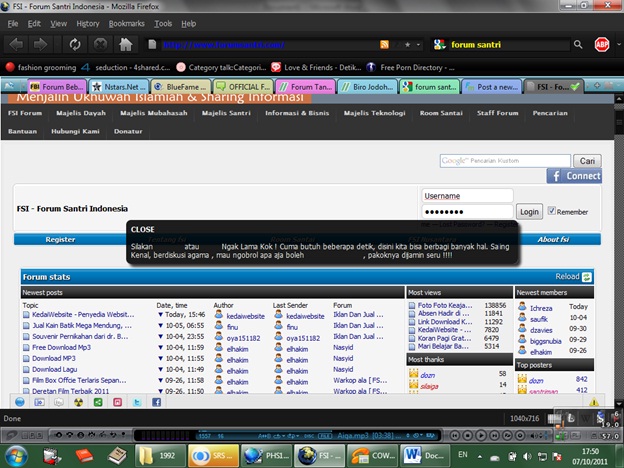Click the Forum stats Reload icon

pyautogui.click(x=587, y=277)
